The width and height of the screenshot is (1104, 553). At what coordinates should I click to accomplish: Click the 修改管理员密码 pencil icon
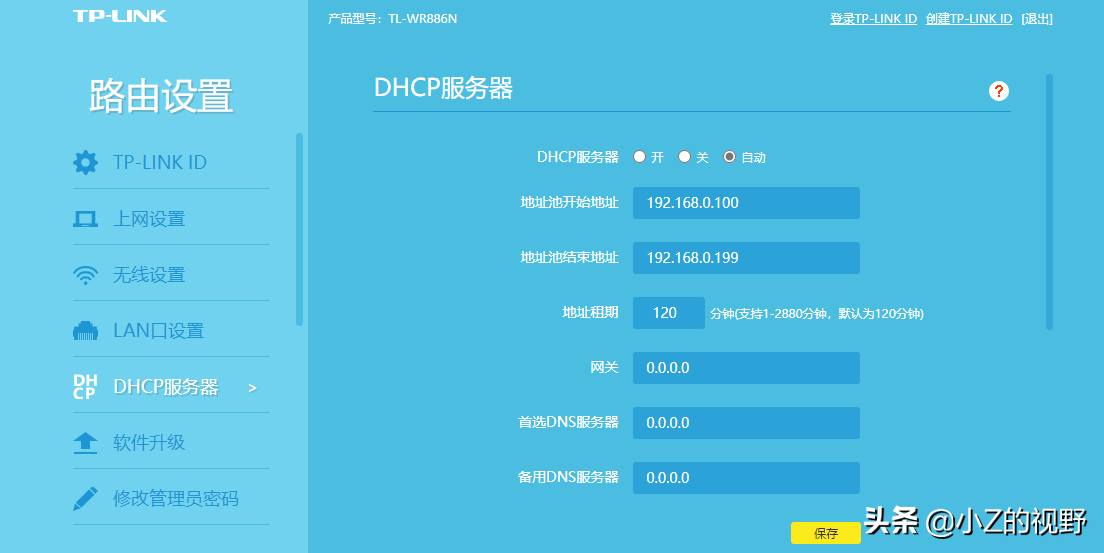coord(86,498)
